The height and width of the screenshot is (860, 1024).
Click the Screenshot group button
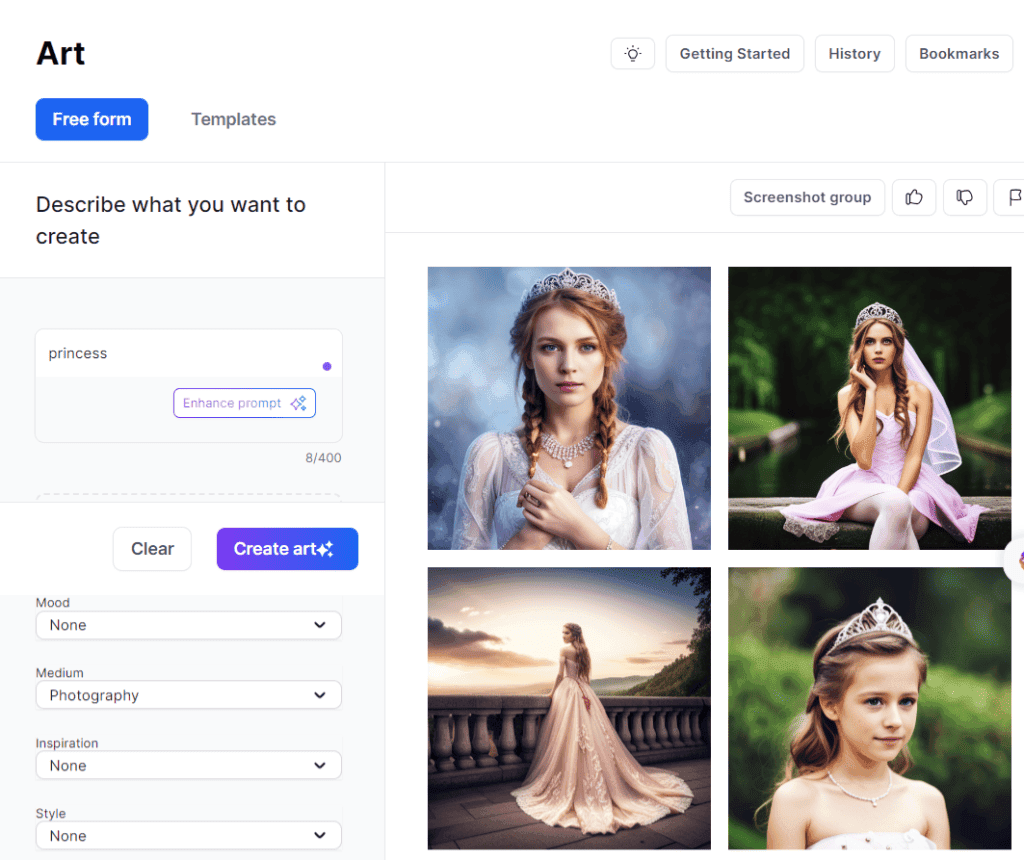coord(807,198)
